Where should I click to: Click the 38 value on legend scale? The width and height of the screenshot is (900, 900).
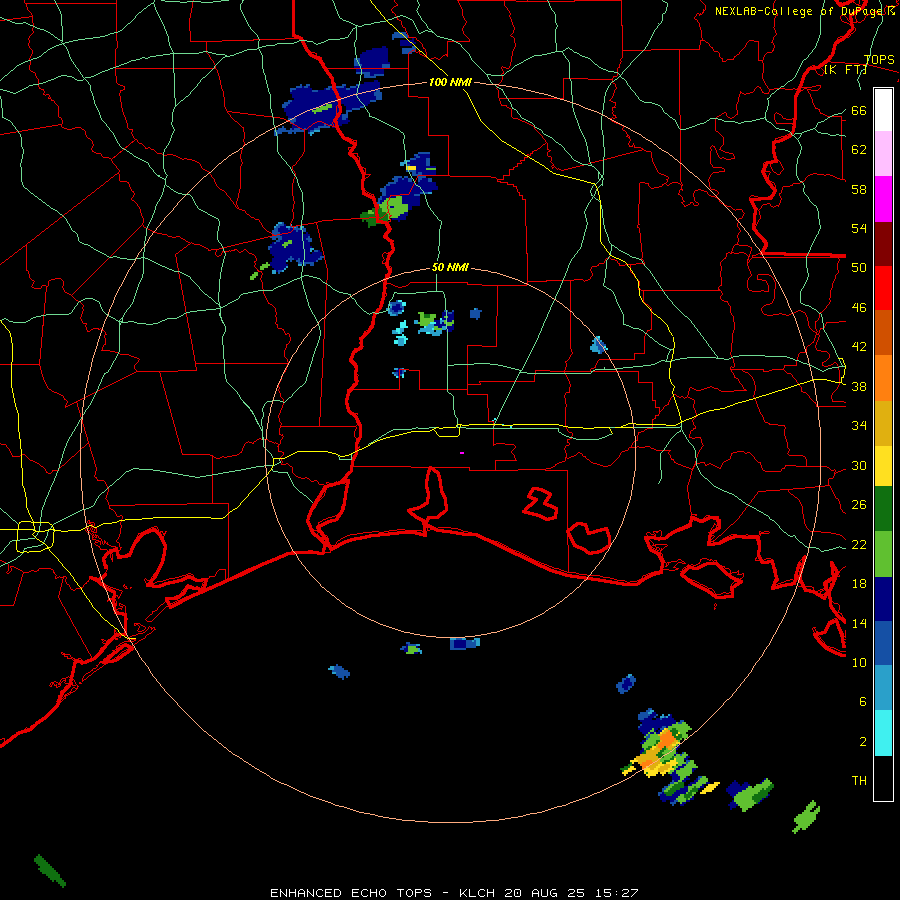click(859, 386)
